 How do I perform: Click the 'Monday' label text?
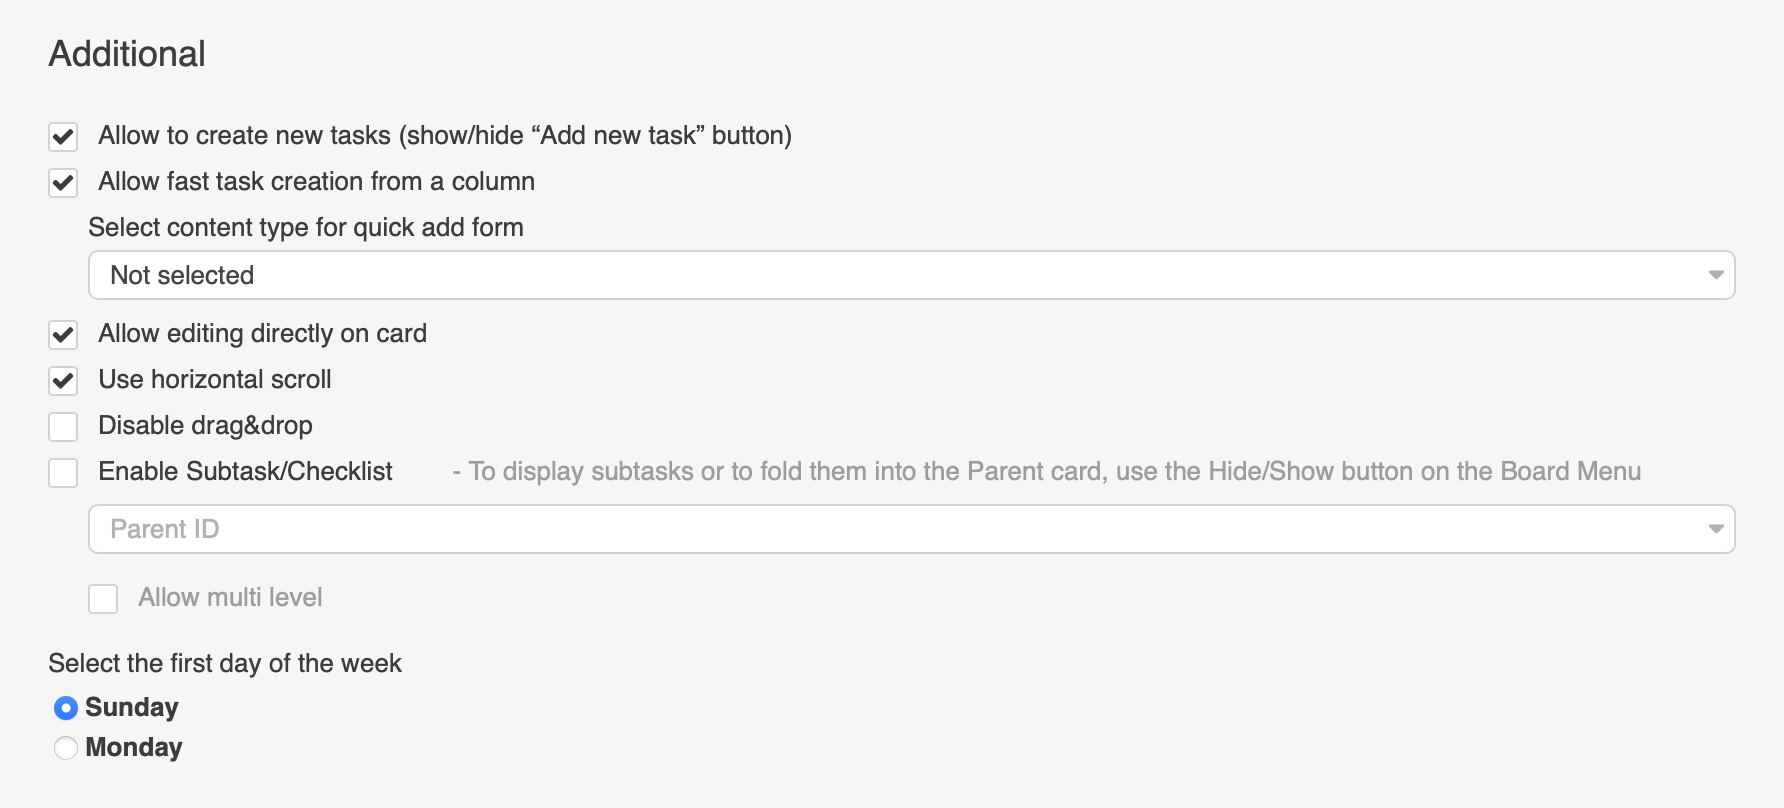tap(134, 748)
